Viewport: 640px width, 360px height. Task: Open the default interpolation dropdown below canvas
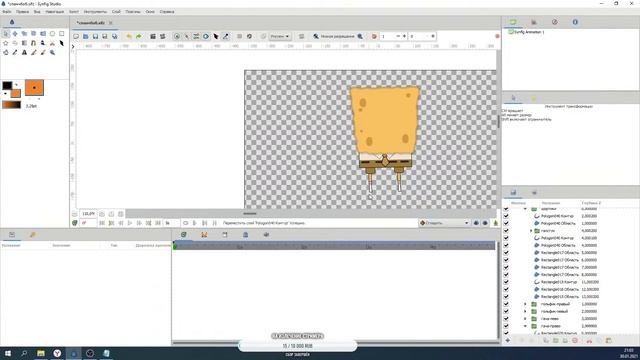tap(444, 223)
